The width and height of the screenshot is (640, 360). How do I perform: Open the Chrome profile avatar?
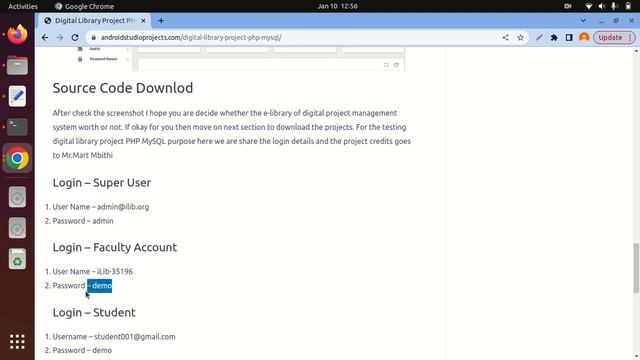[x=584, y=38]
